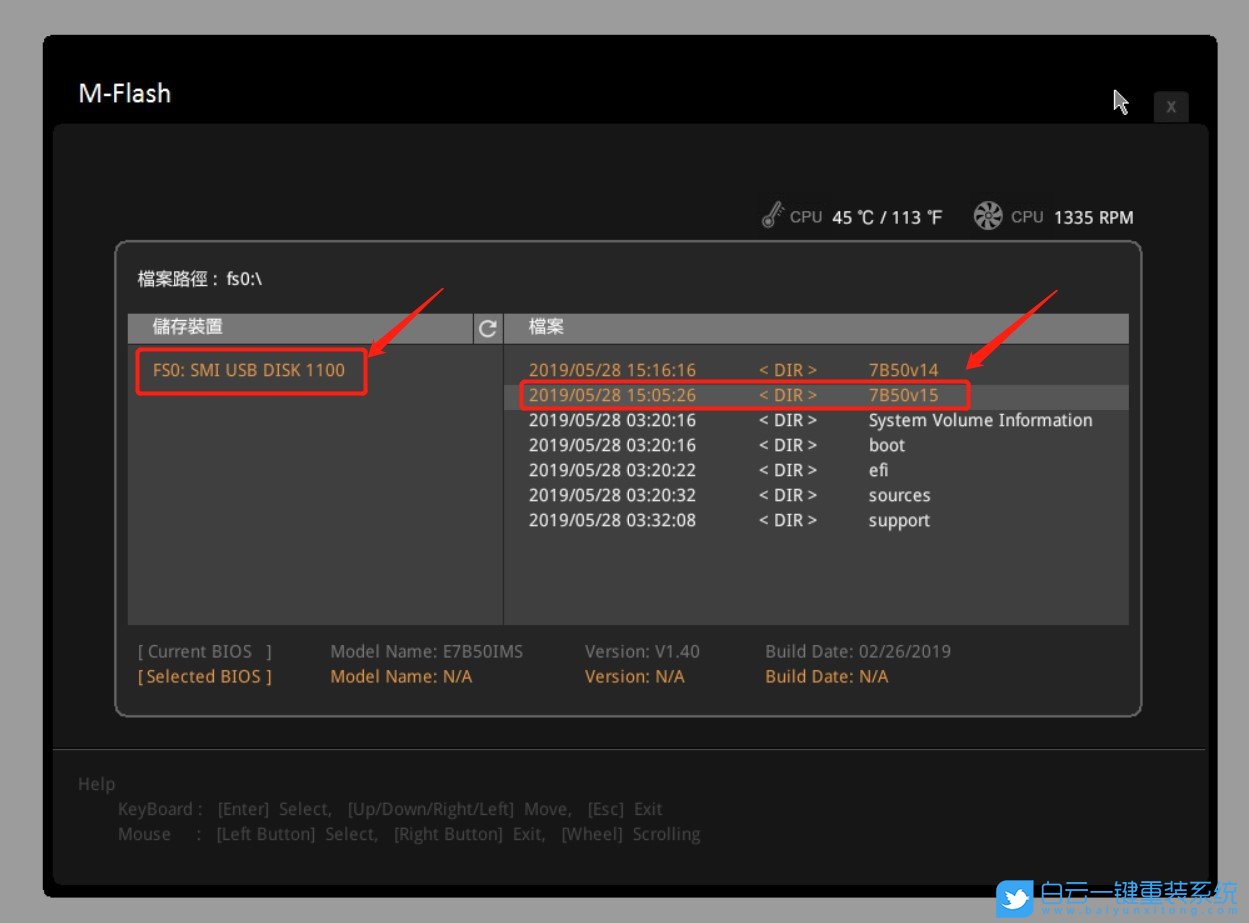Click the [Current BIOS] label

204,652
